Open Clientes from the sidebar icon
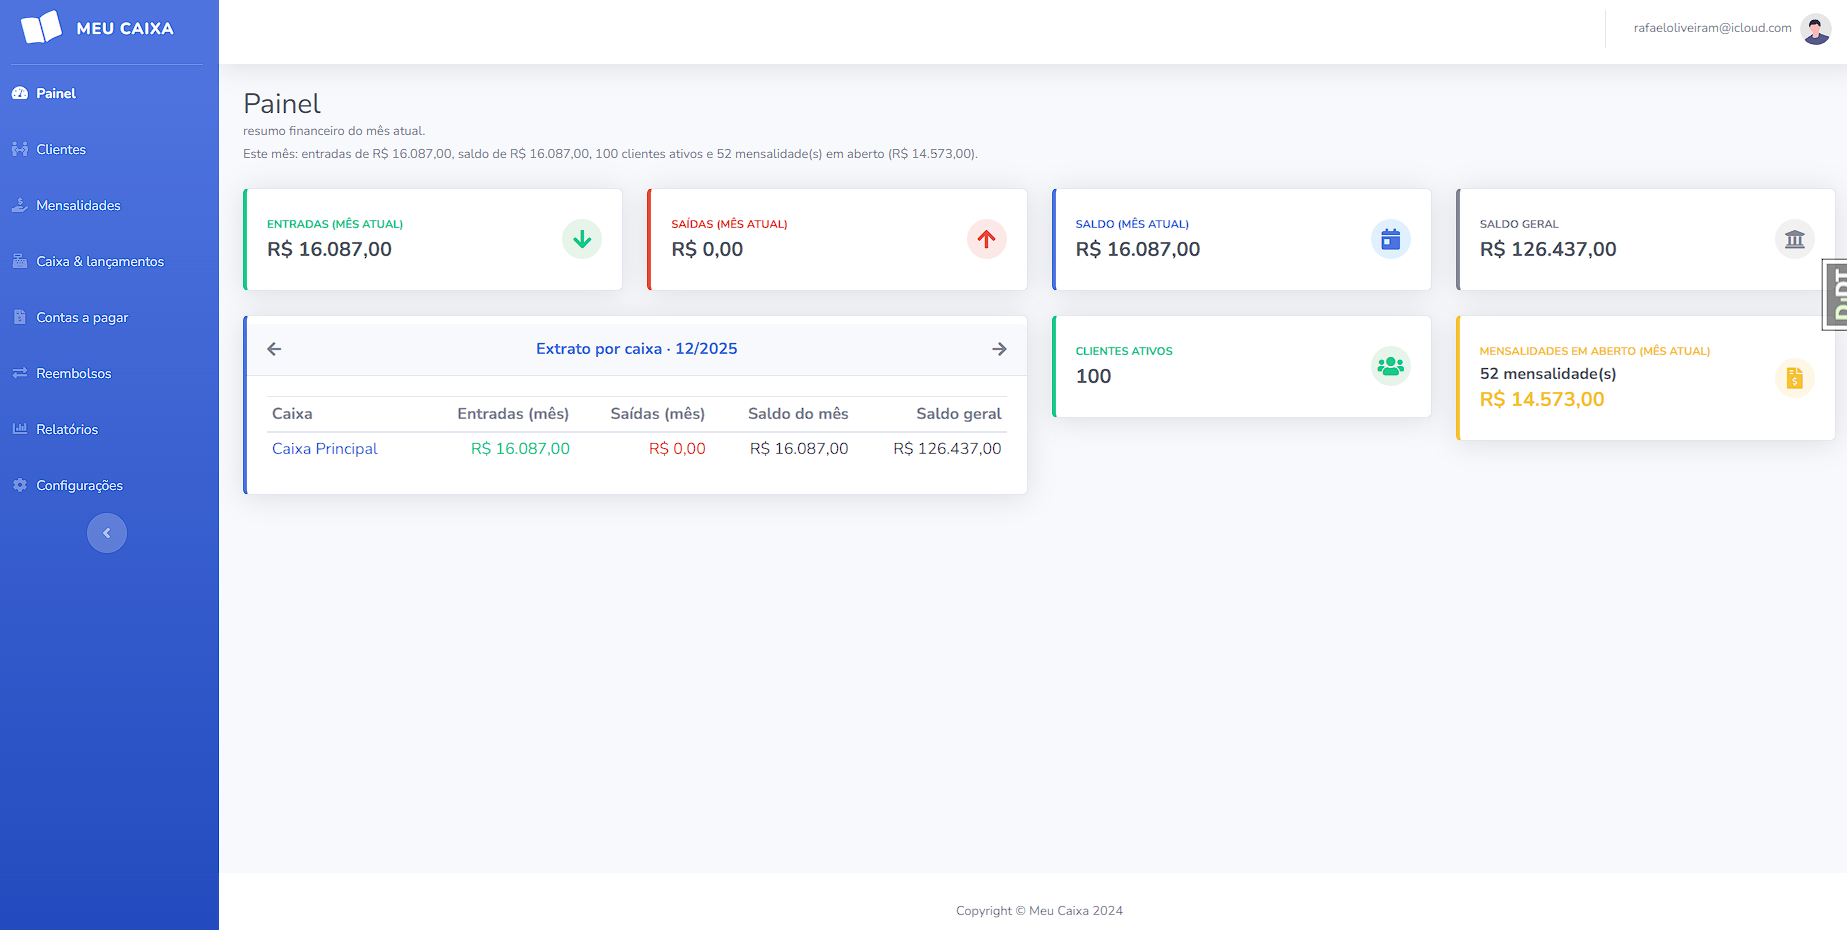 coord(20,148)
